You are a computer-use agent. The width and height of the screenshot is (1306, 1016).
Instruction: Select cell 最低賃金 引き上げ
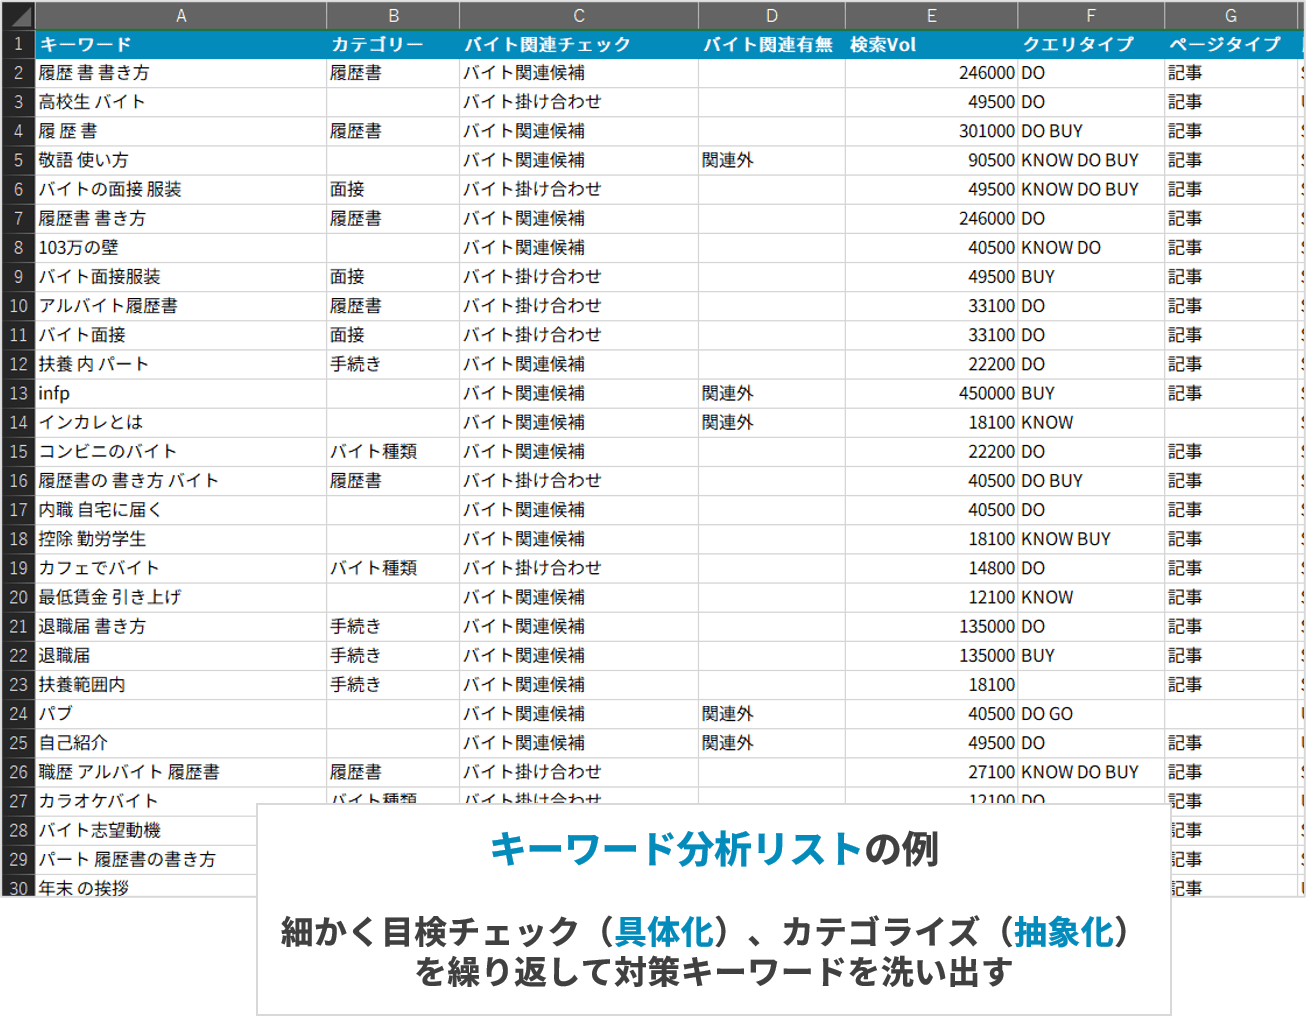pos(181,597)
